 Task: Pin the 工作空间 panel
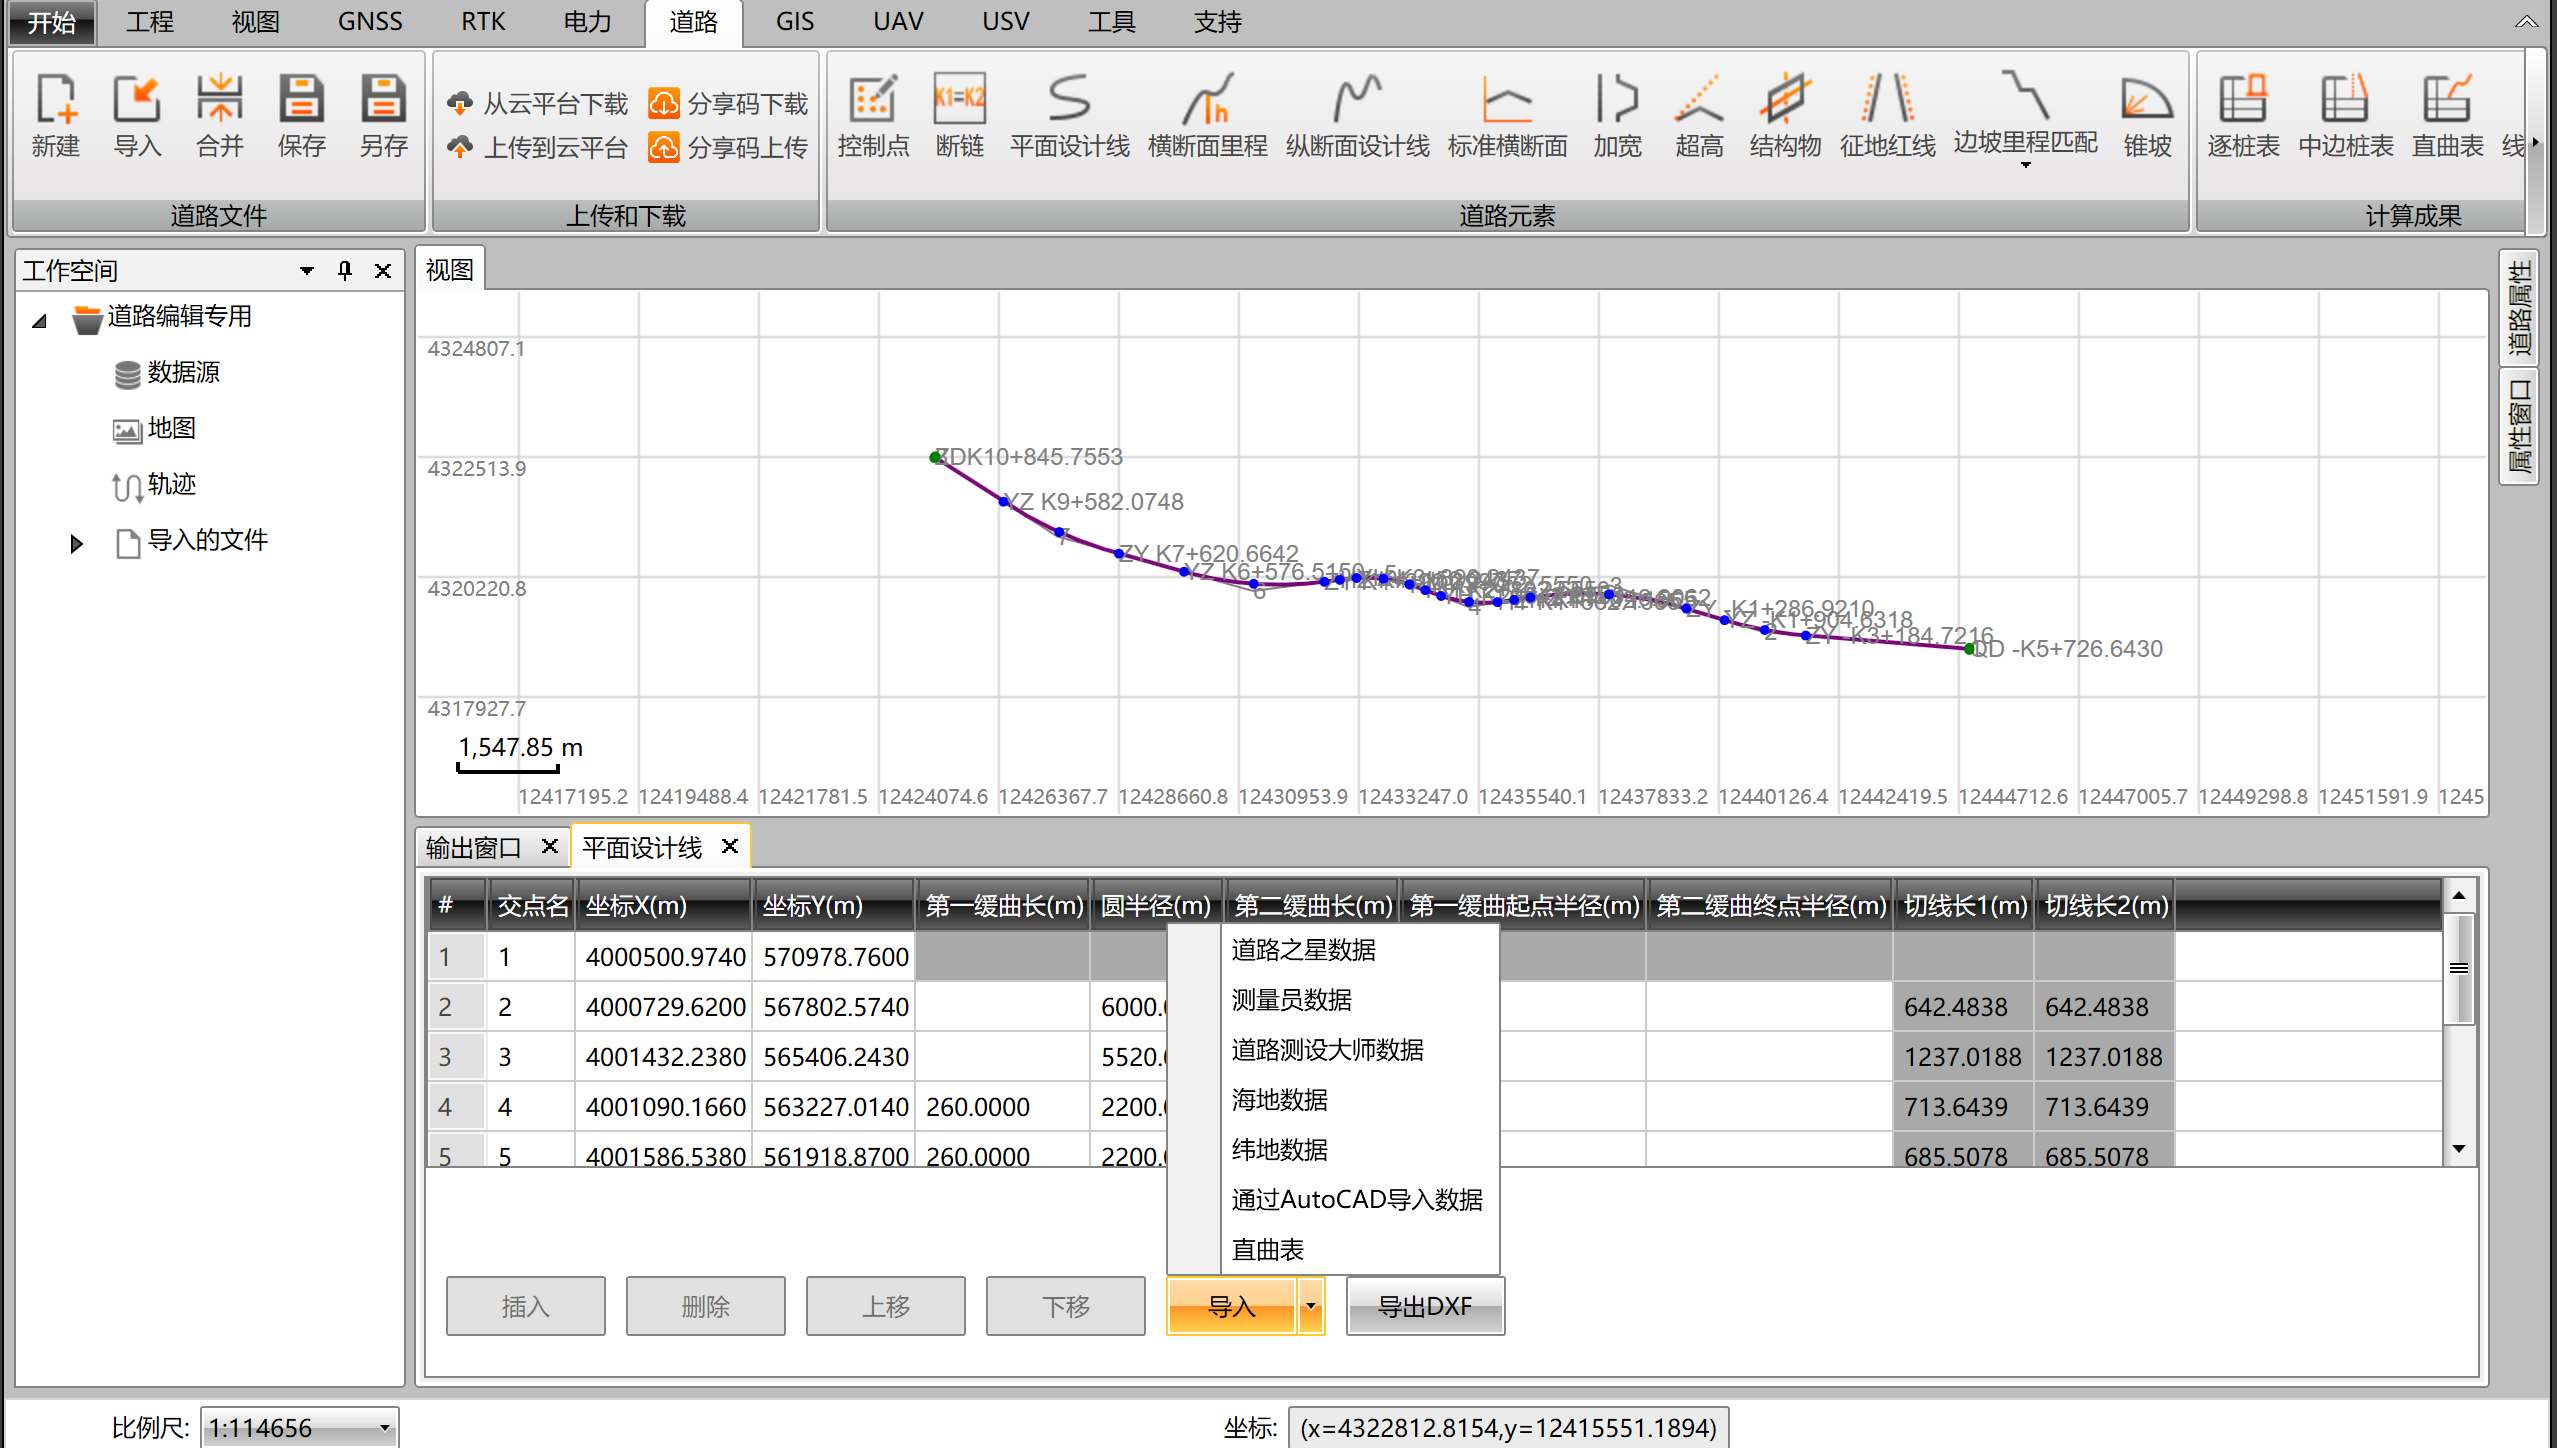(x=345, y=270)
